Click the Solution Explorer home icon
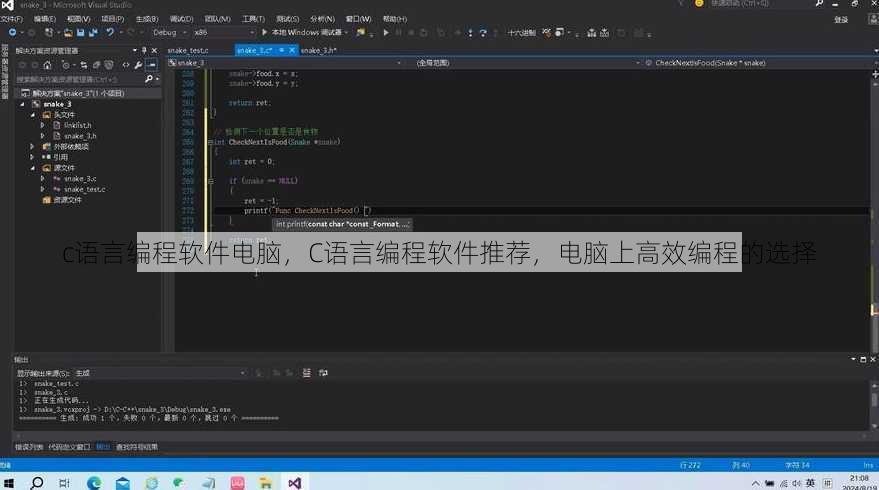879x490 pixels. tap(48, 65)
